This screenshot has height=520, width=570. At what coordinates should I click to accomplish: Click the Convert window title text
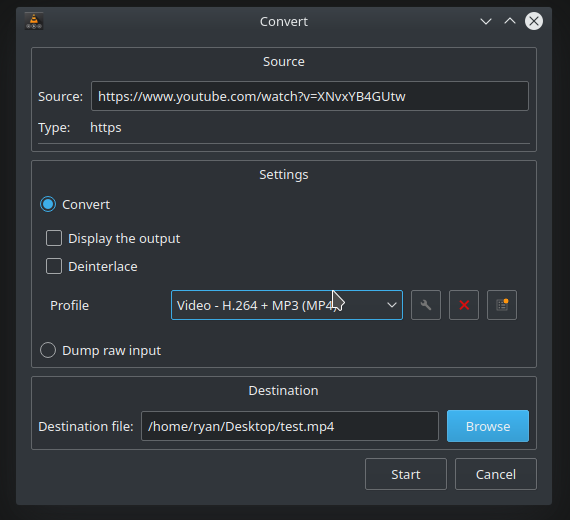tap(284, 21)
